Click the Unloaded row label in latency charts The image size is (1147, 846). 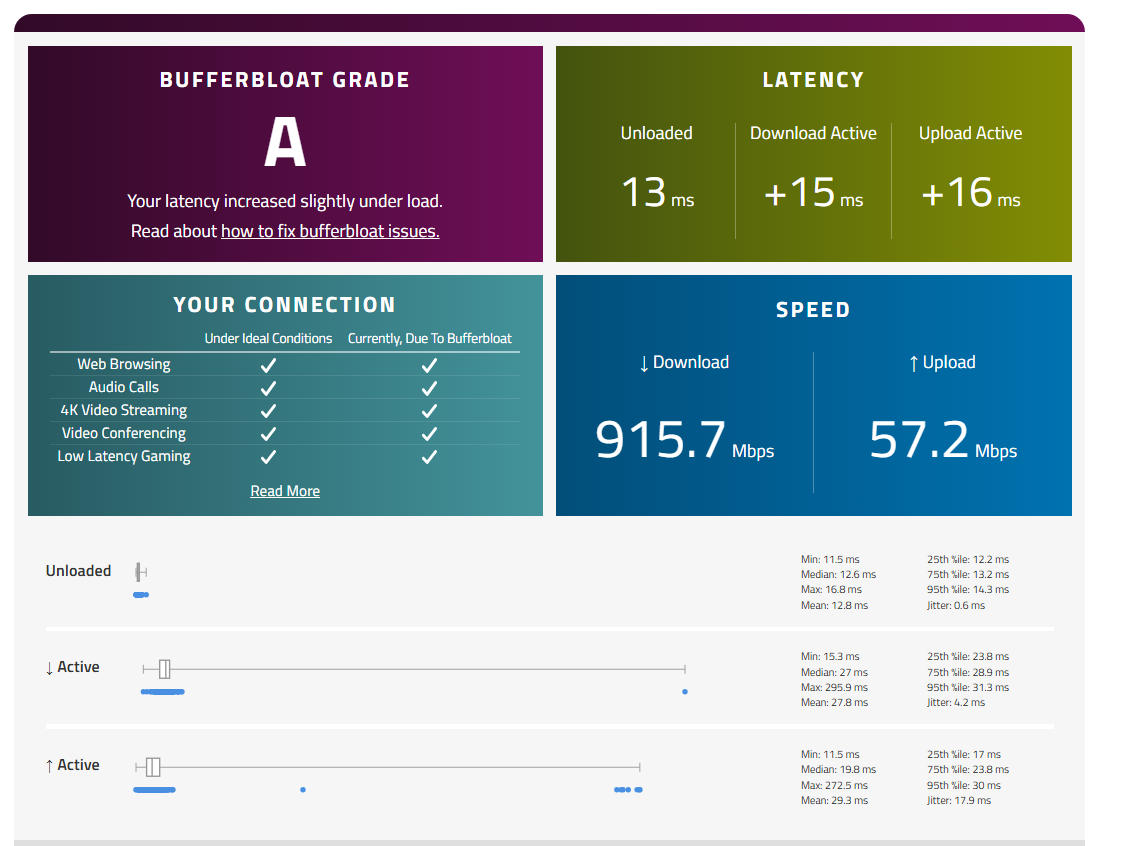point(78,571)
